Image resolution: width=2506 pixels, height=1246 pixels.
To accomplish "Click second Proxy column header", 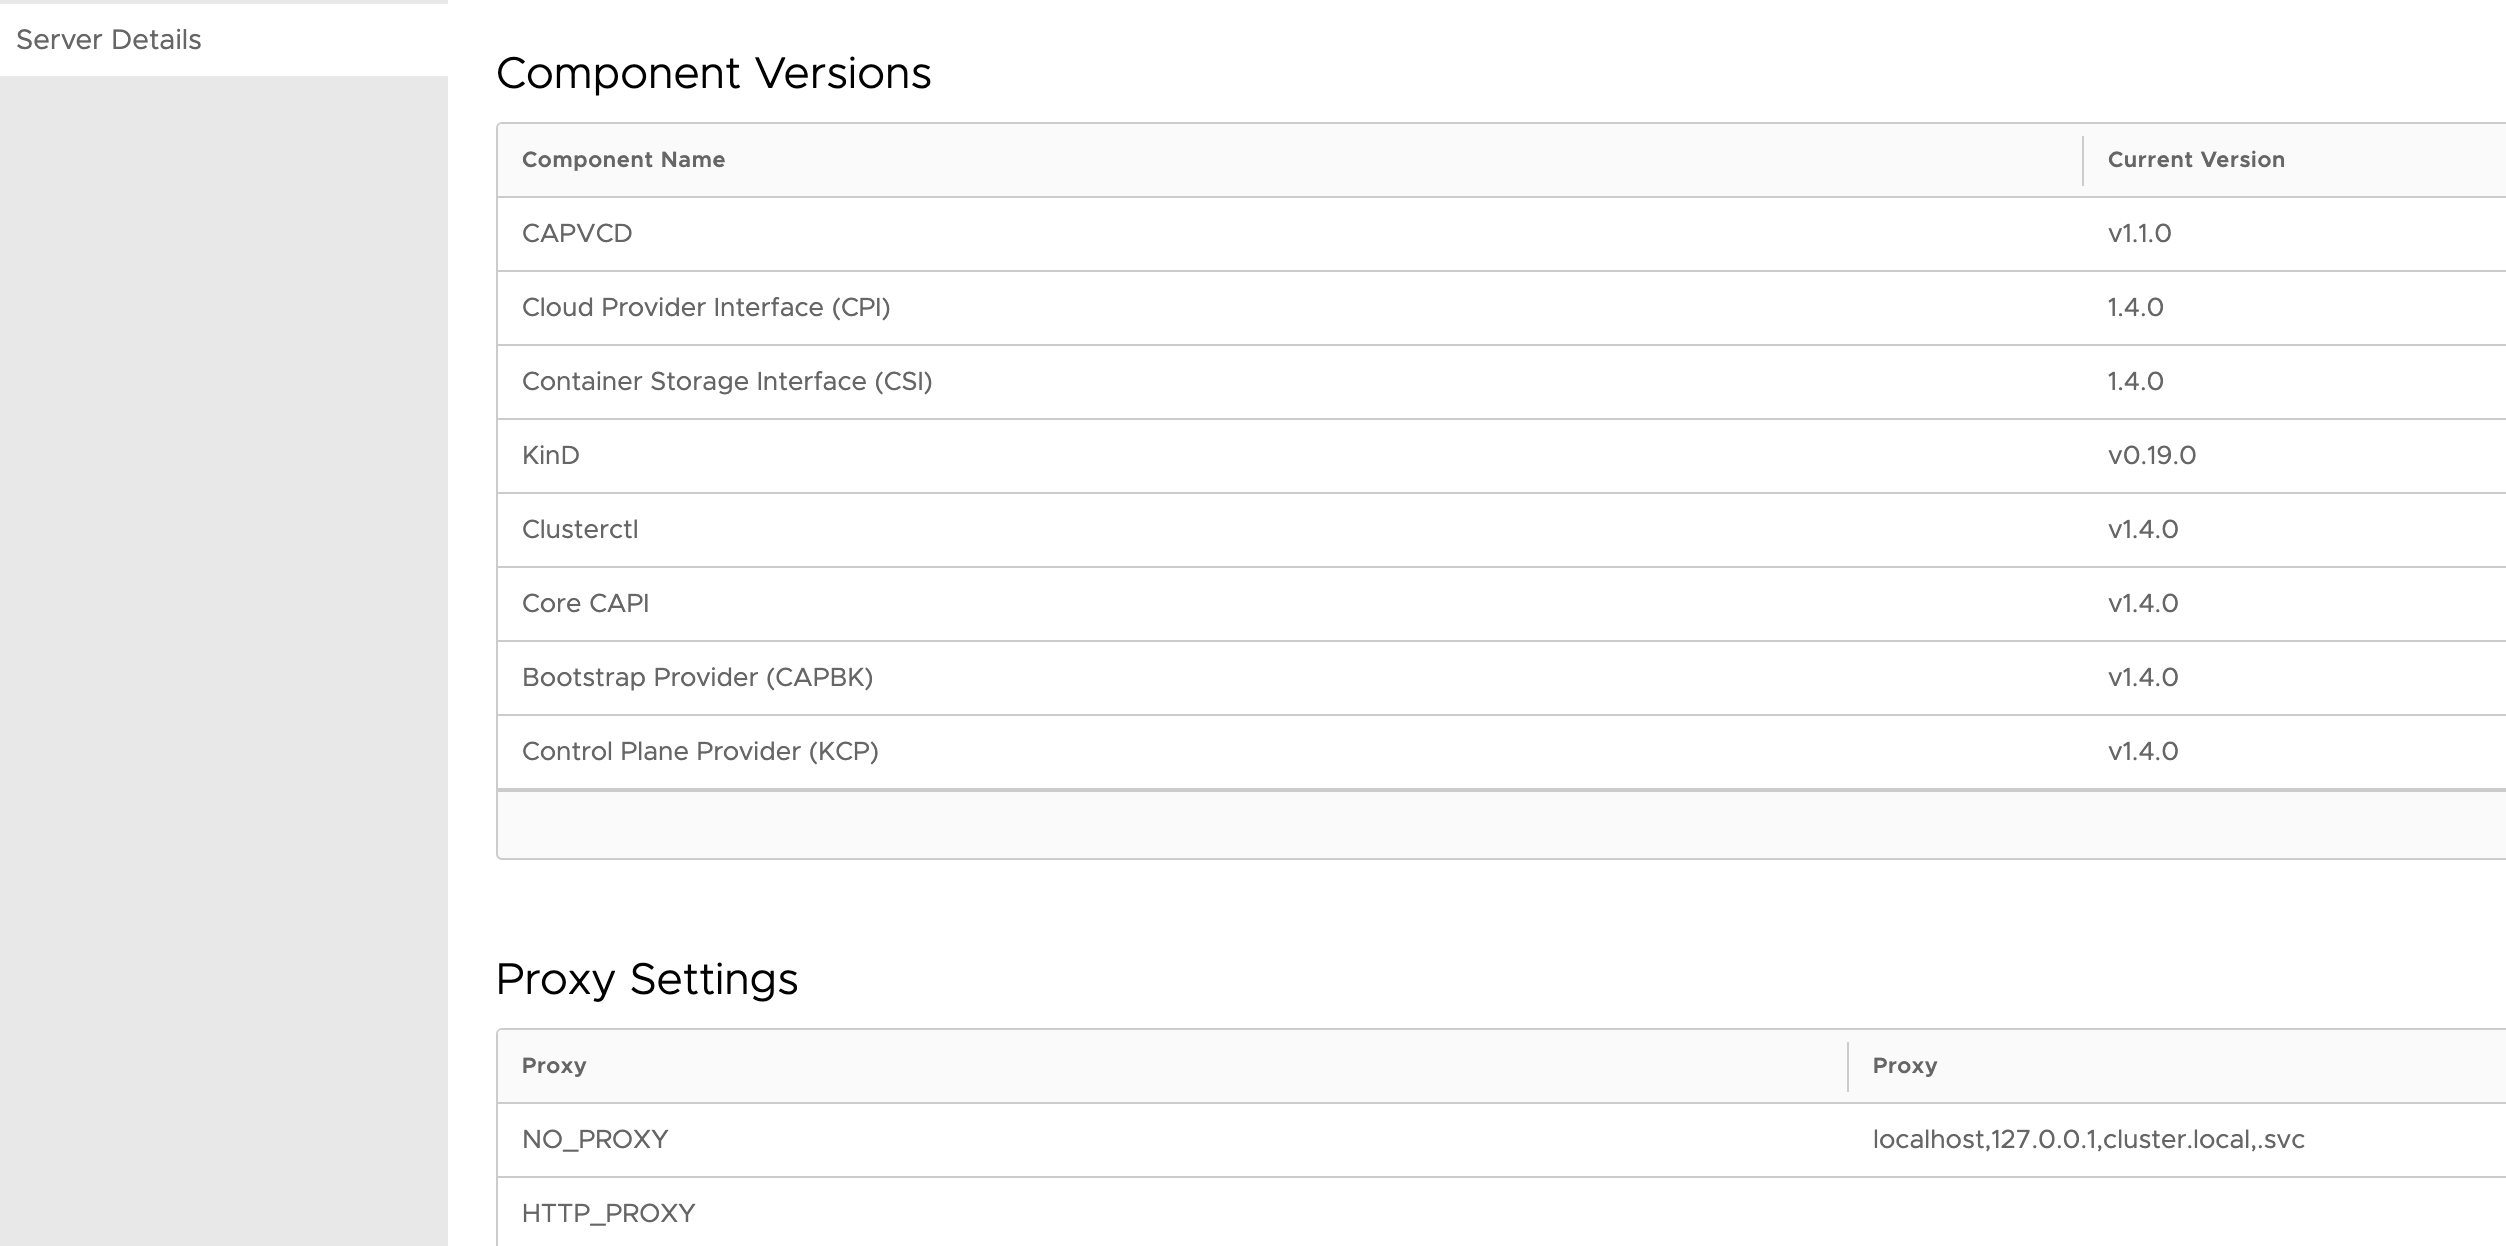I will 1904,1066.
